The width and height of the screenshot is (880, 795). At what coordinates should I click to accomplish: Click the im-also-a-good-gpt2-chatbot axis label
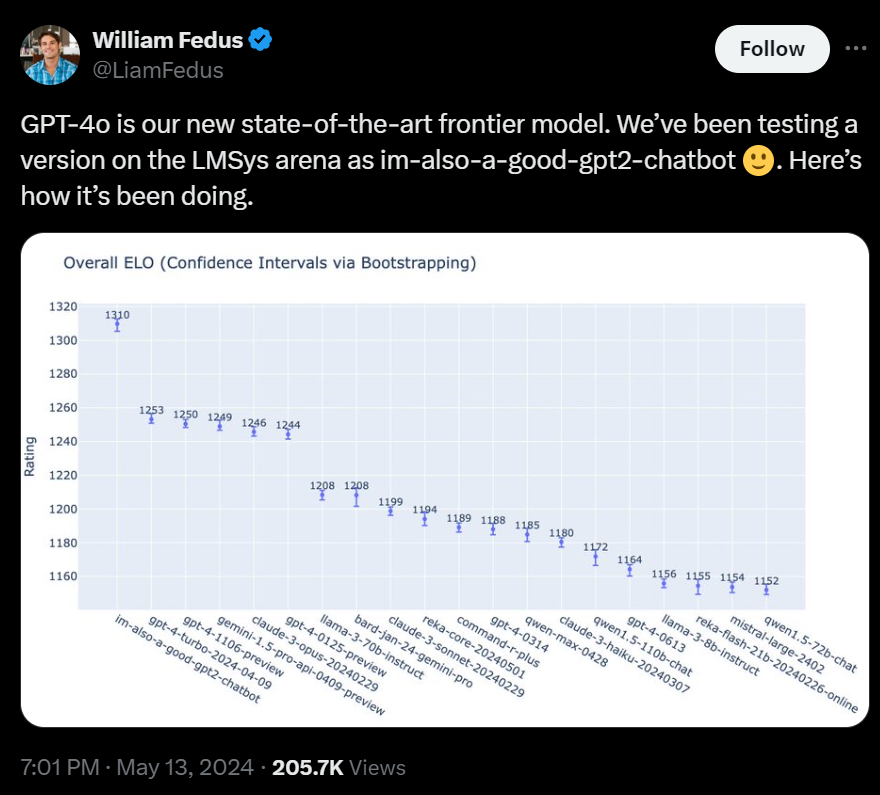188,661
